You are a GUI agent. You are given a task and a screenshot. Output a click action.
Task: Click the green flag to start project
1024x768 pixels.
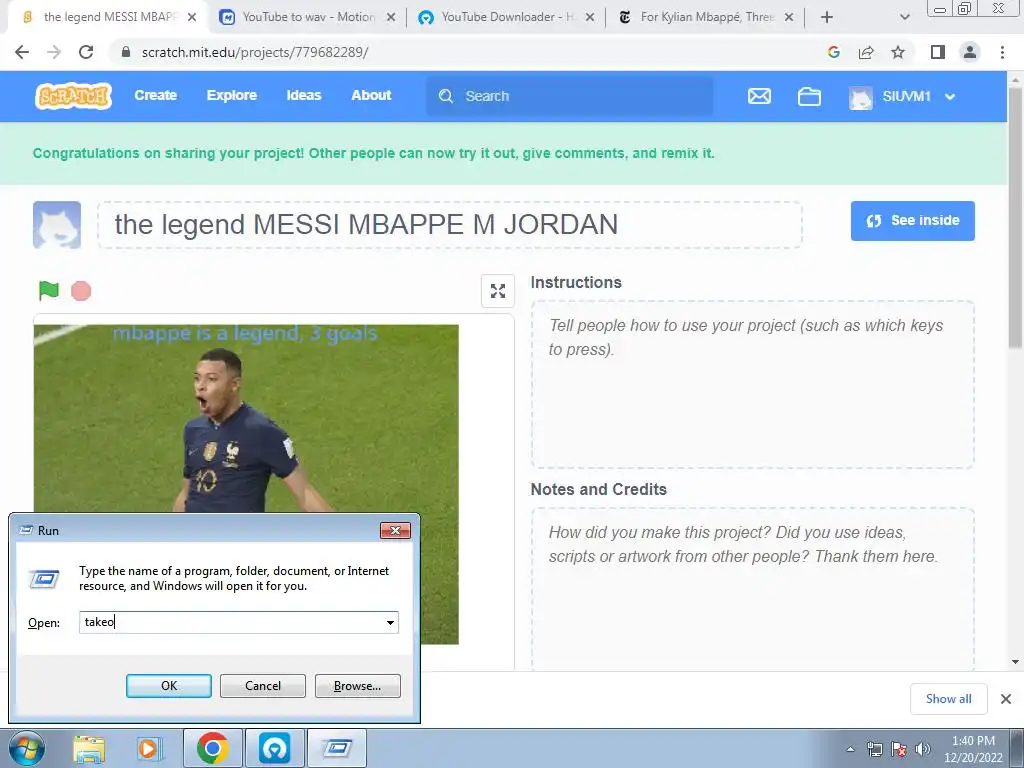click(48, 291)
